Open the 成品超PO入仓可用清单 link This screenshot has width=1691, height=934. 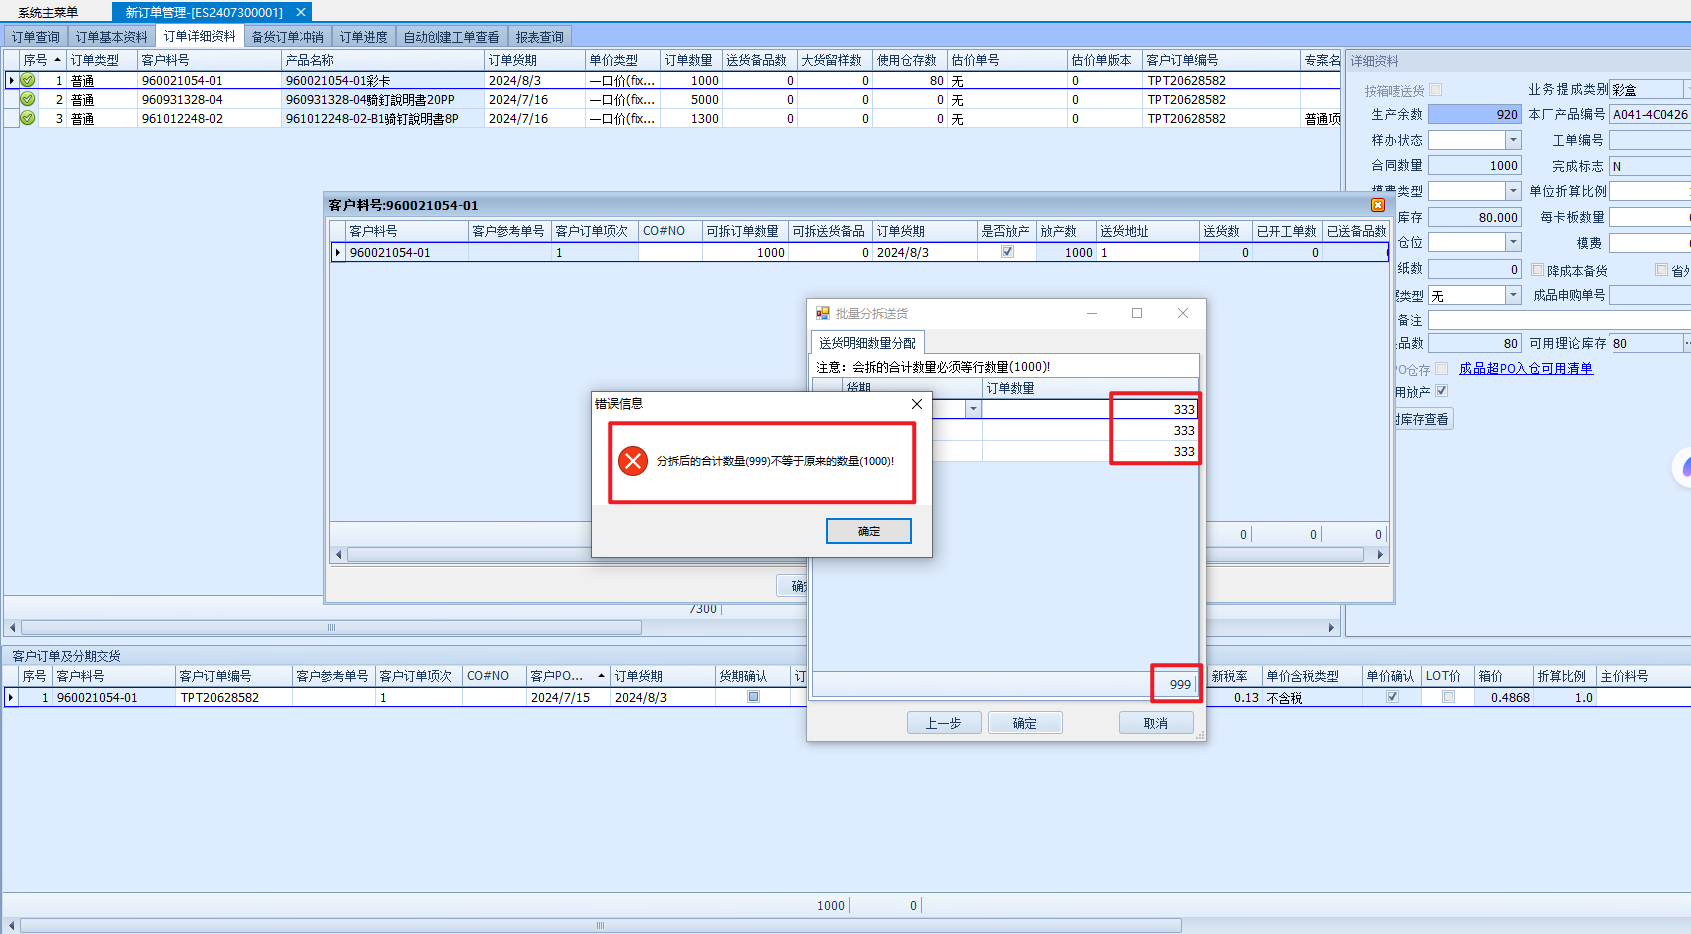tap(1526, 368)
